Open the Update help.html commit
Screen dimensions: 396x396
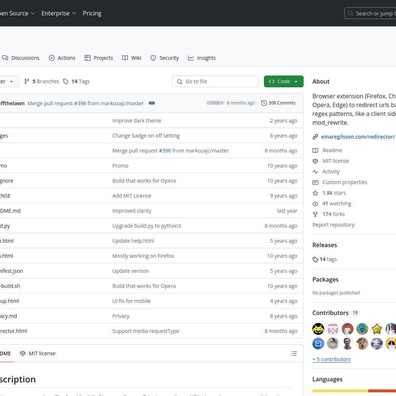coord(133,241)
